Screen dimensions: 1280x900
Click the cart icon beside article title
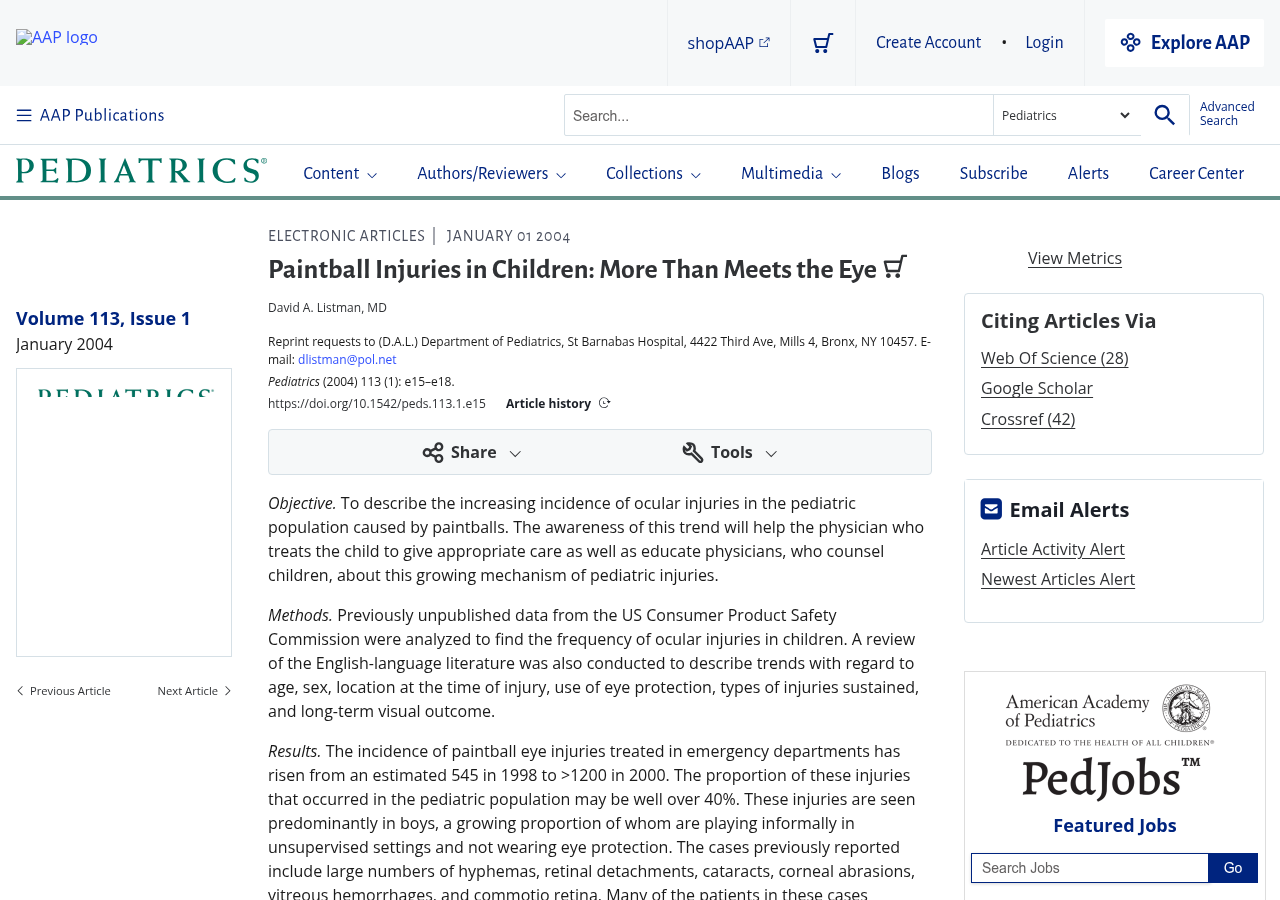click(895, 267)
